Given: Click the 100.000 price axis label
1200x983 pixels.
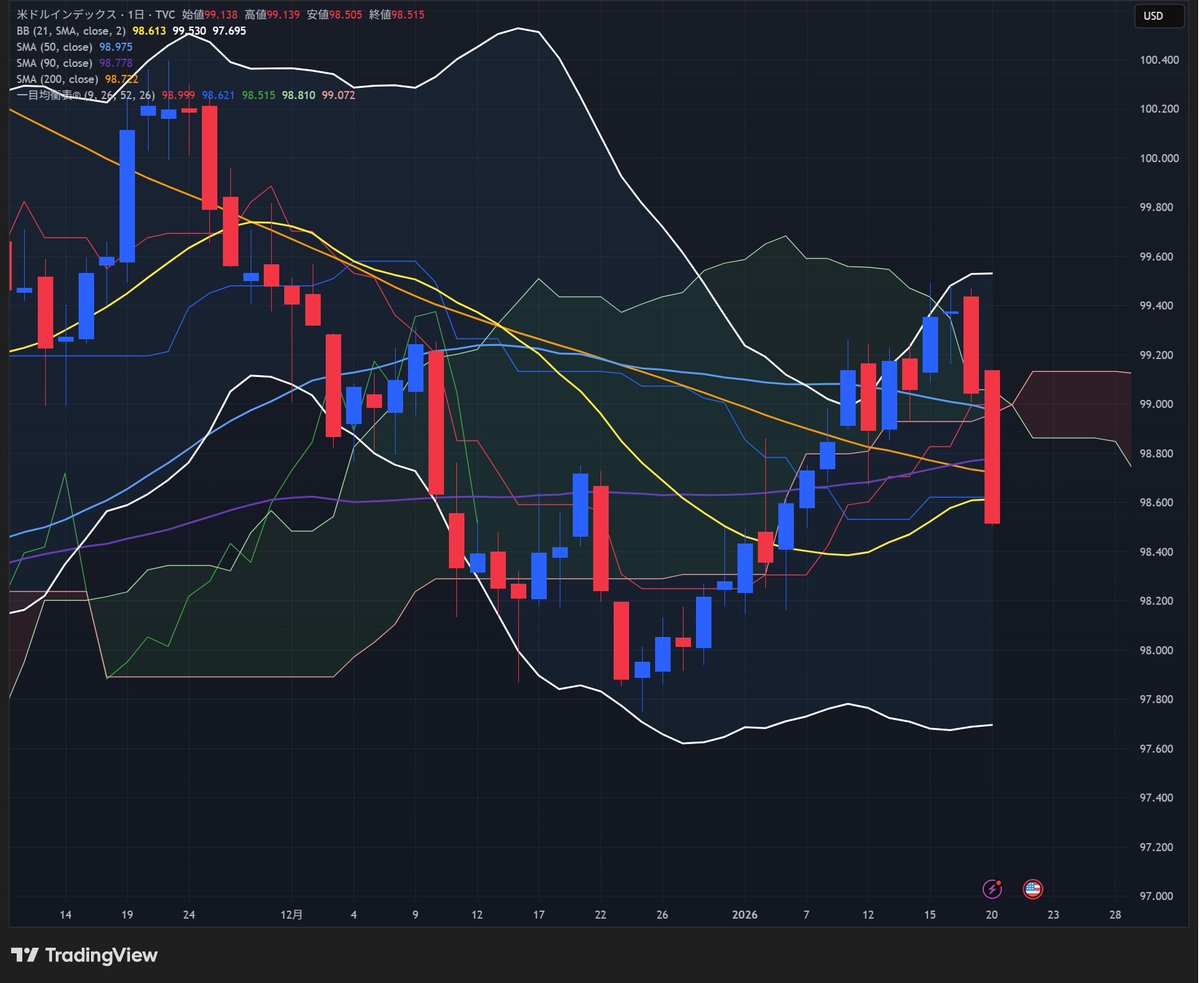Looking at the screenshot, I should (x=1159, y=158).
